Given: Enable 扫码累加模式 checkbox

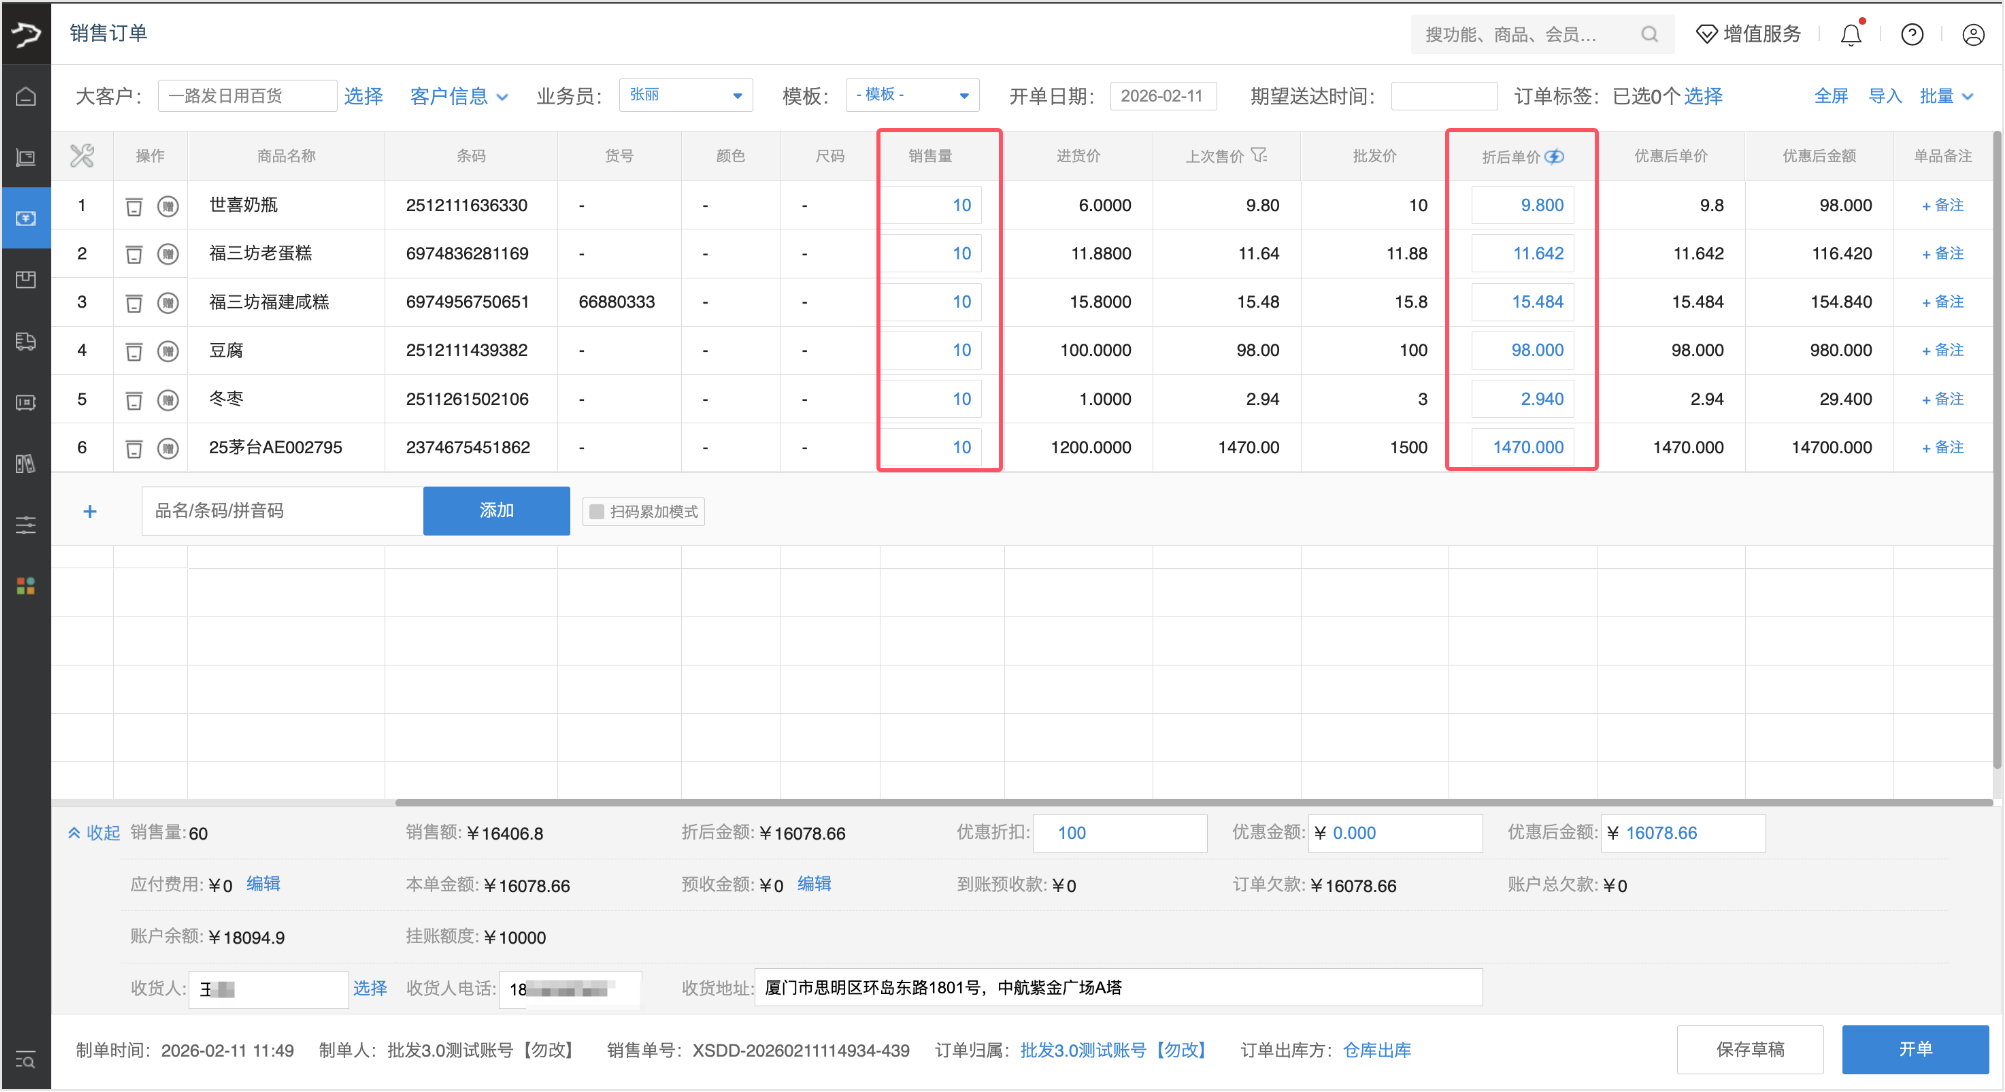Looking at the screenshot, I should 597,512.
